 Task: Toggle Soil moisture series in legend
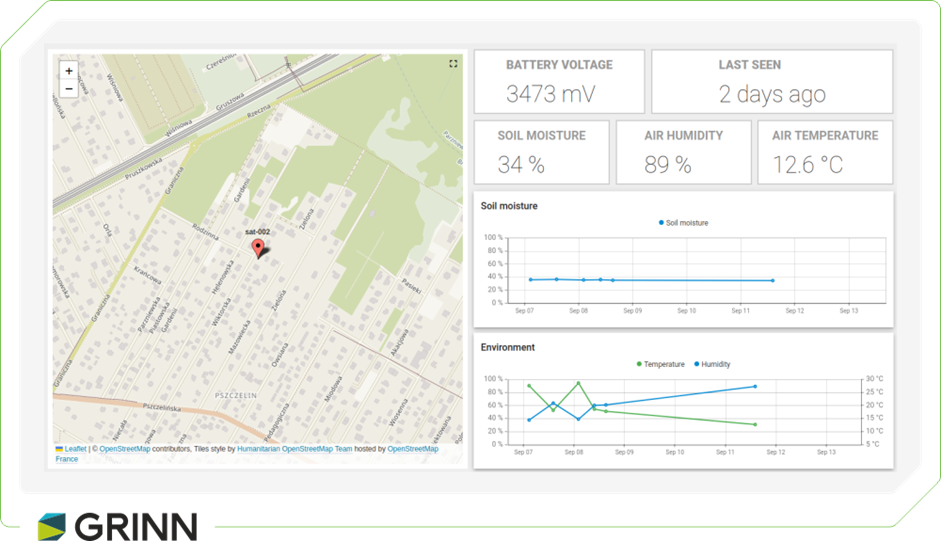pos(684,223)
